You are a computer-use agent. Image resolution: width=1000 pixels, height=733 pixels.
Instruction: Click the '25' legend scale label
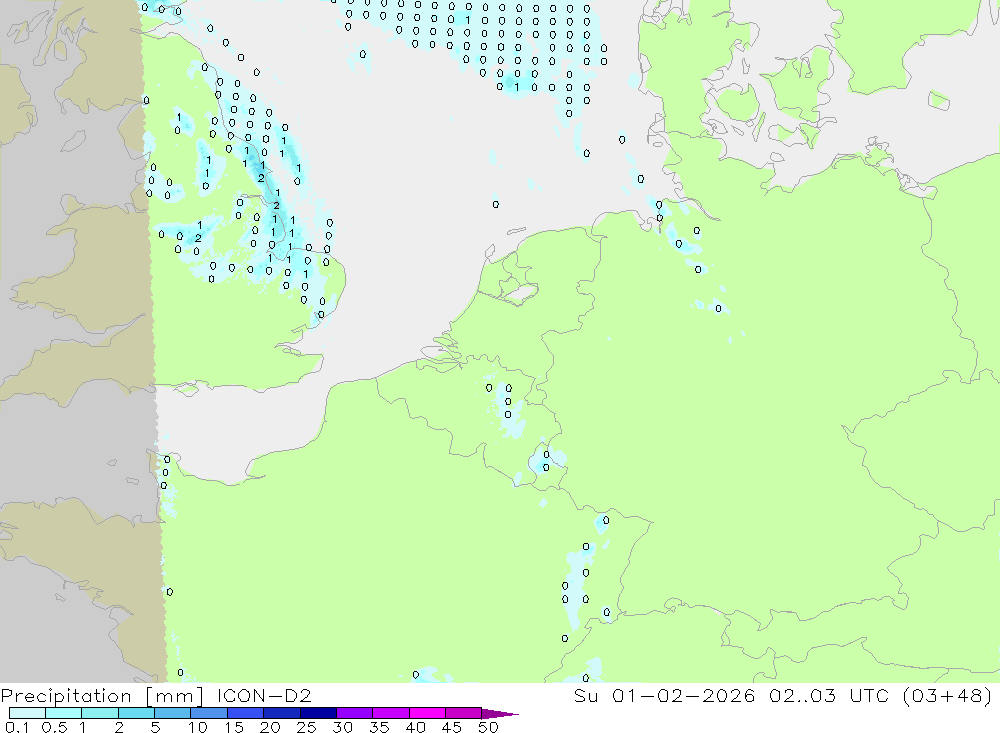click(x=306, y=727)
